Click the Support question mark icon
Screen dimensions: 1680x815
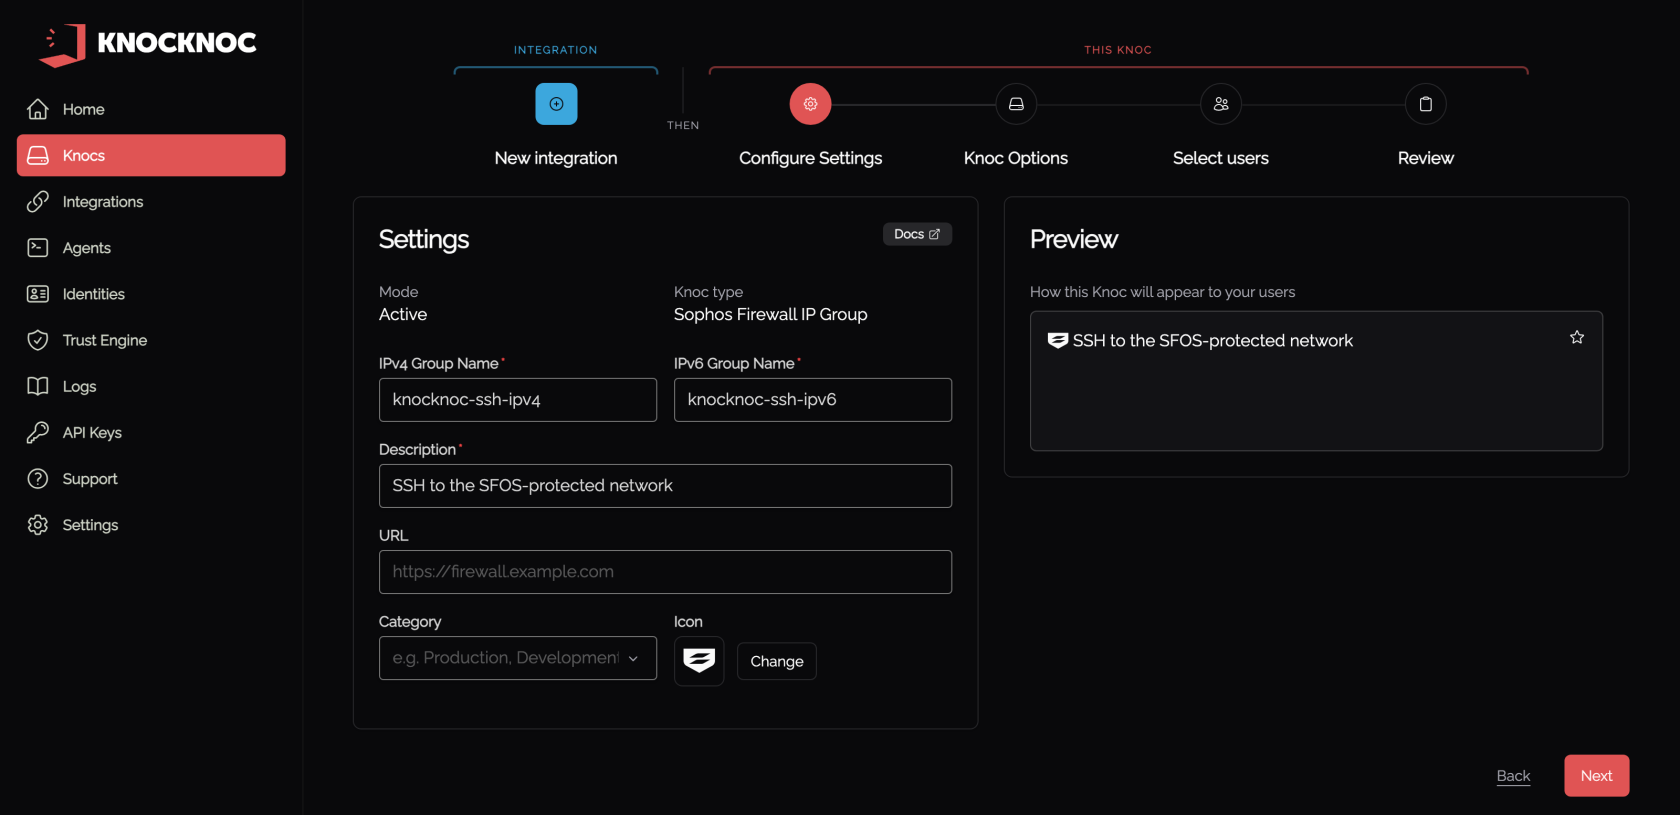pos(38,478)
